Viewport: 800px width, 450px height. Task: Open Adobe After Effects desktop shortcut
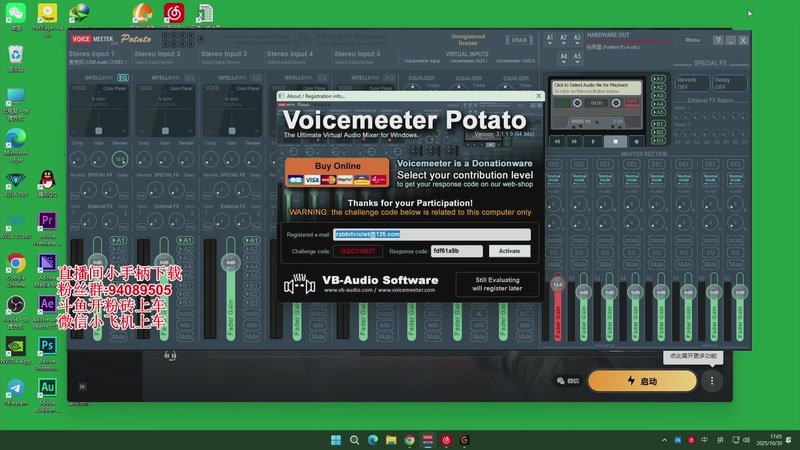pyautogui.click(x=47, y=312)
